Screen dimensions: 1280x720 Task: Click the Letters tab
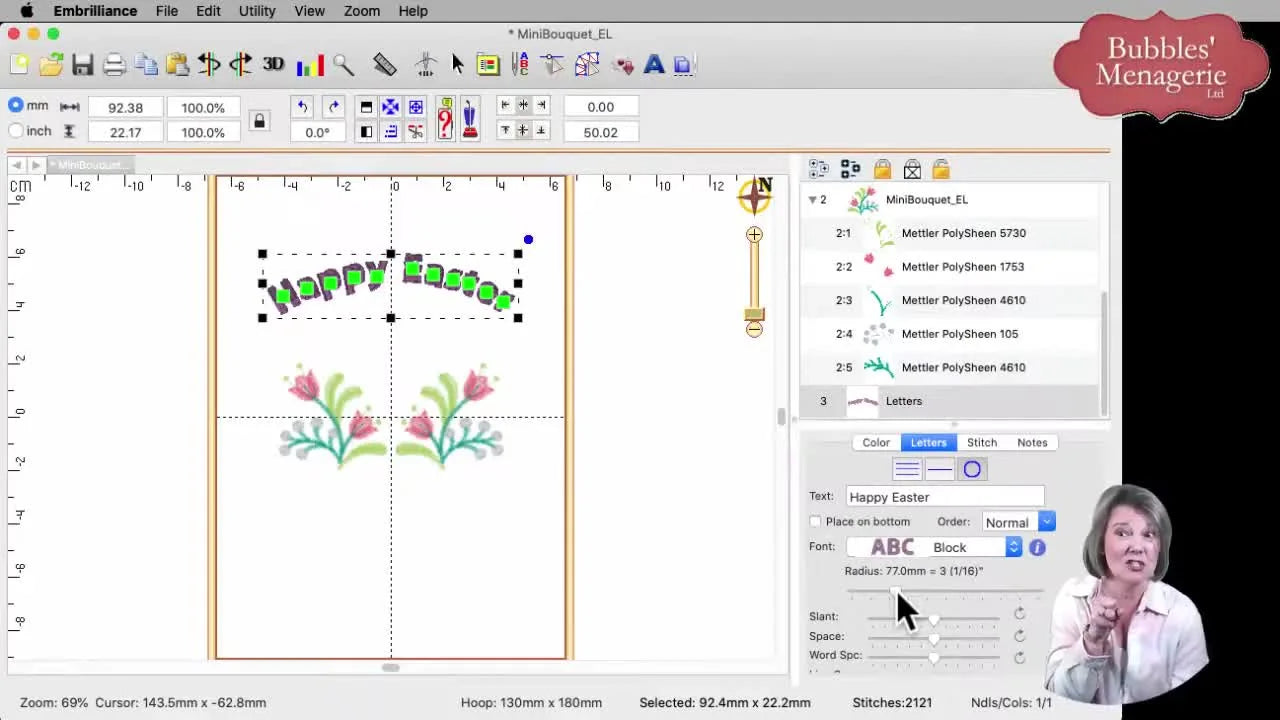tap(928, 442)
